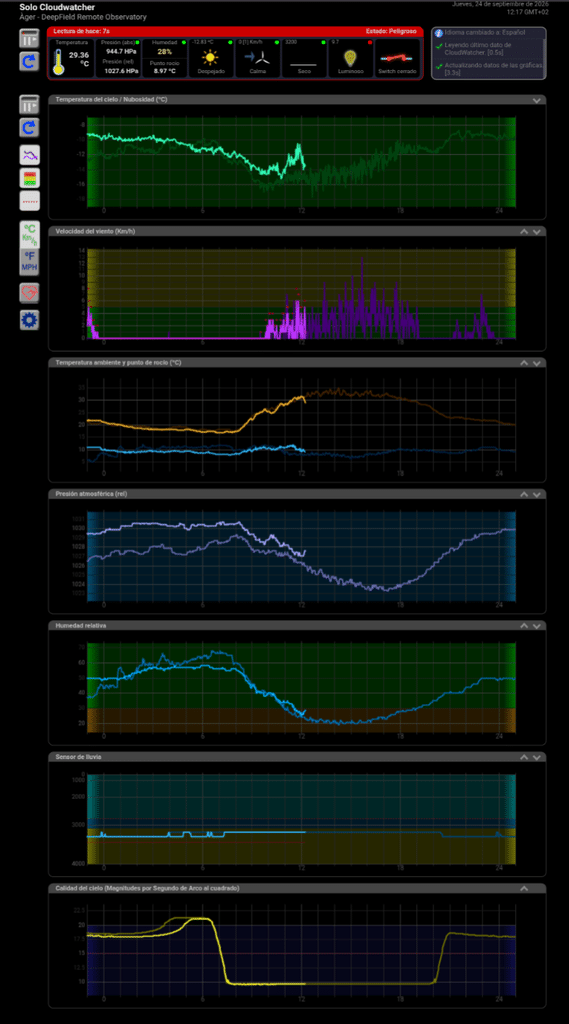Click the refresh icon beside the readings panel
This screenshot has width=569, height=1024.
pyautogui.click(x=29, y=61)
